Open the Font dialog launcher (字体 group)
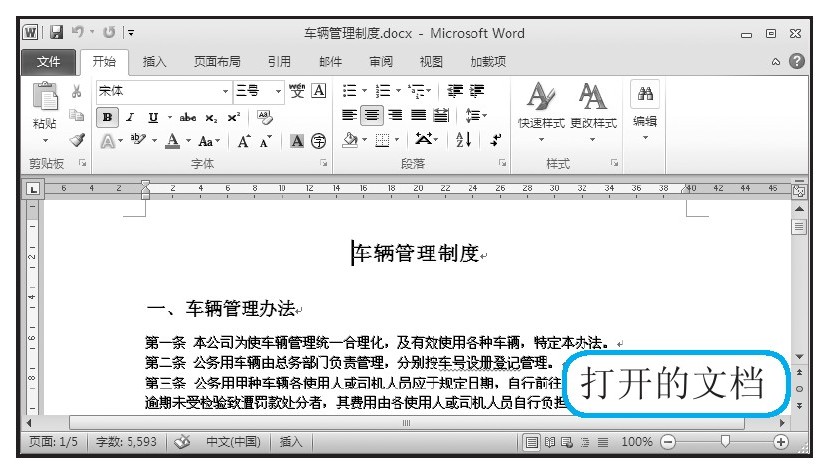 [323, 163]
